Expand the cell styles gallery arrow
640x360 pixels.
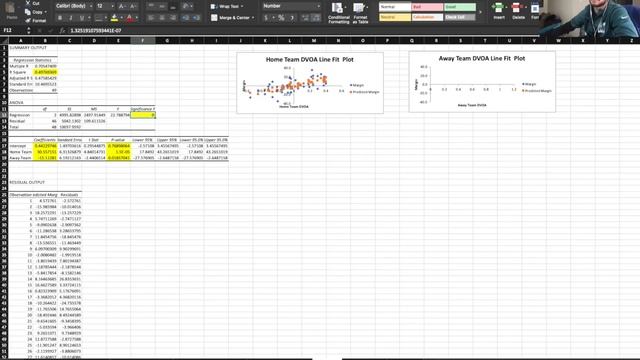480,12
